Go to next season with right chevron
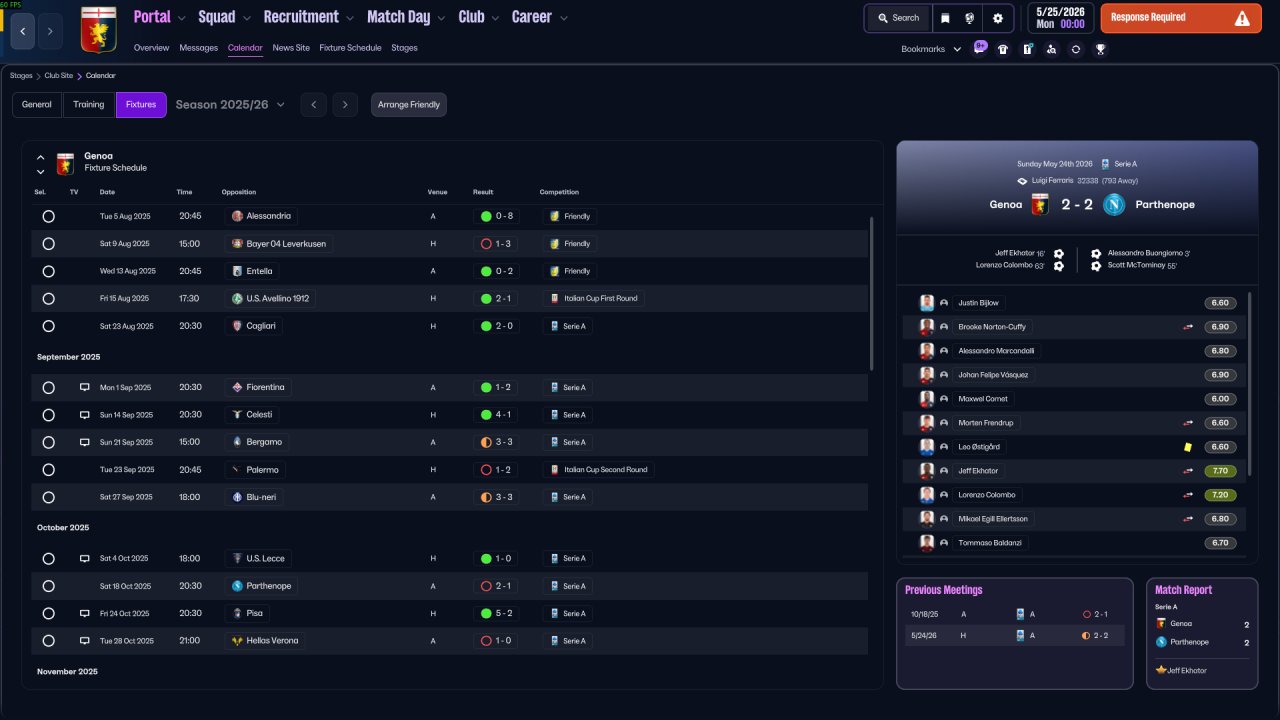The width and height of the screenshot is (1280, 720). tap(345, 105)
